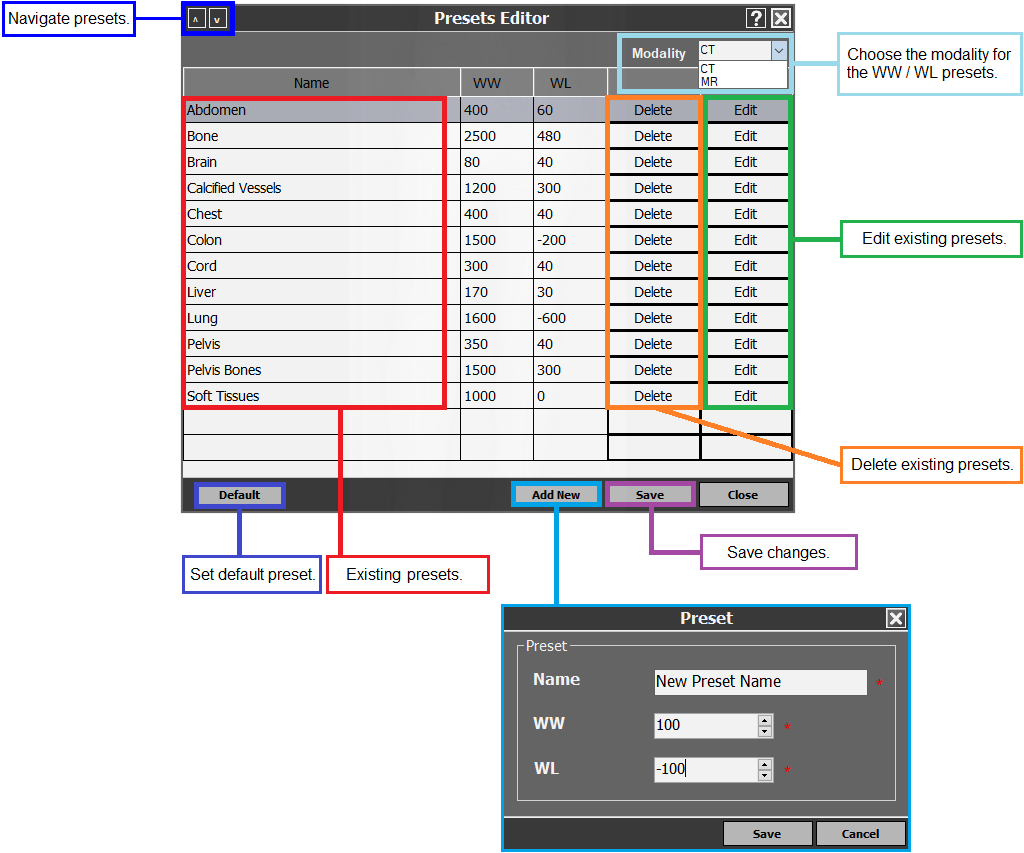
Task: Click Add New preset button
Action: [x=556, y=495]
